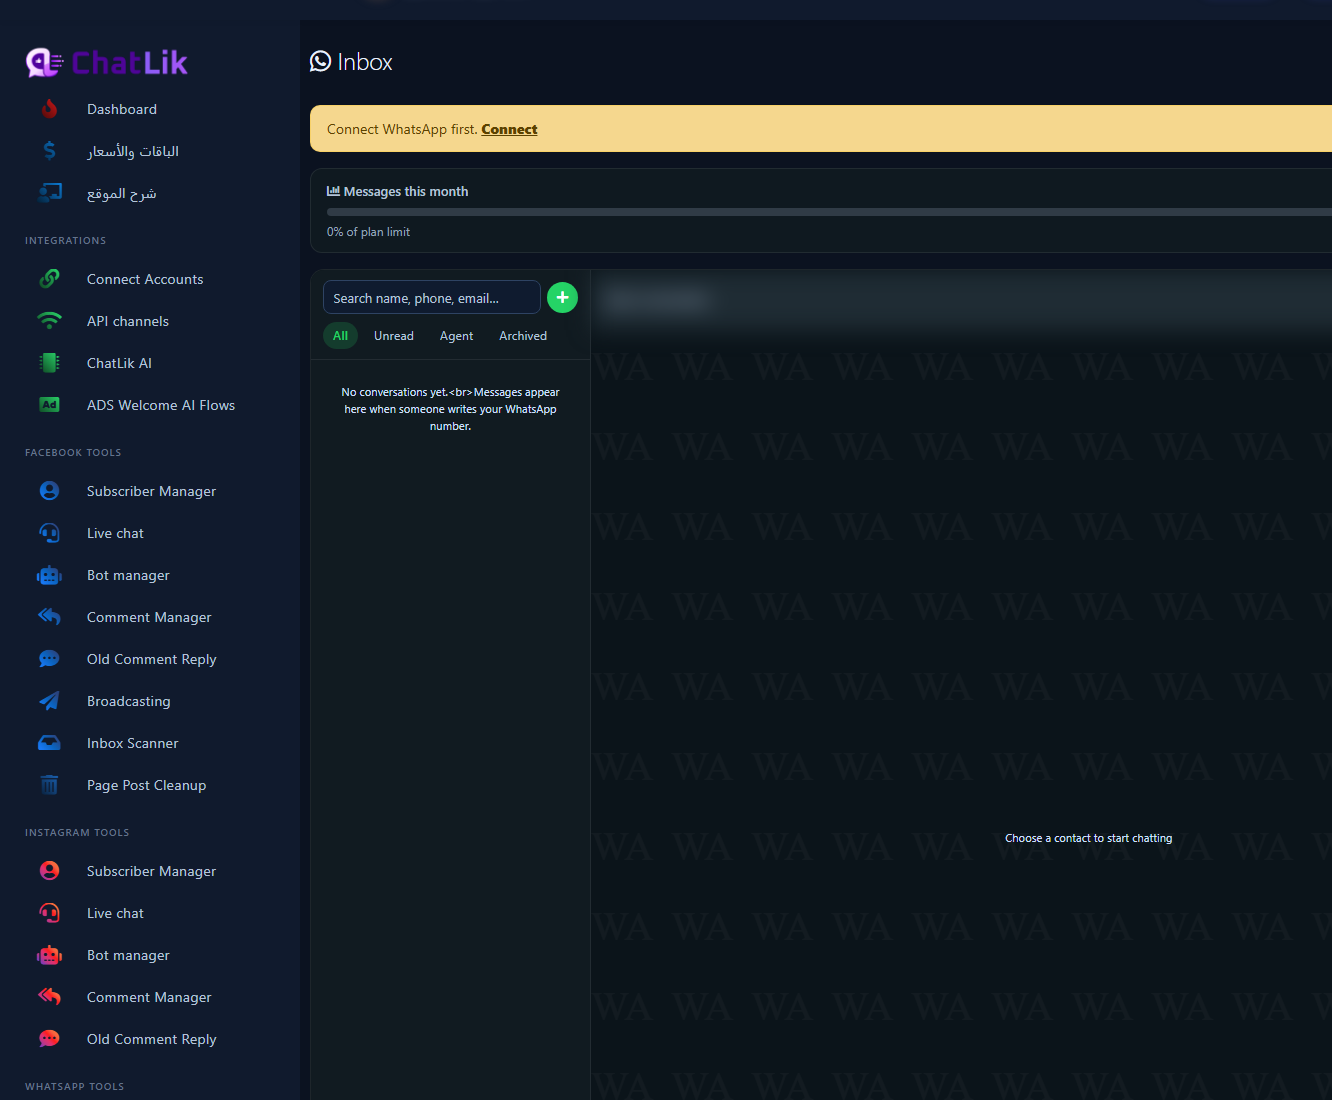This screenshot has width=1332, height=1100.
Task: Switch to the Unread filter tab
Action: 394,336
